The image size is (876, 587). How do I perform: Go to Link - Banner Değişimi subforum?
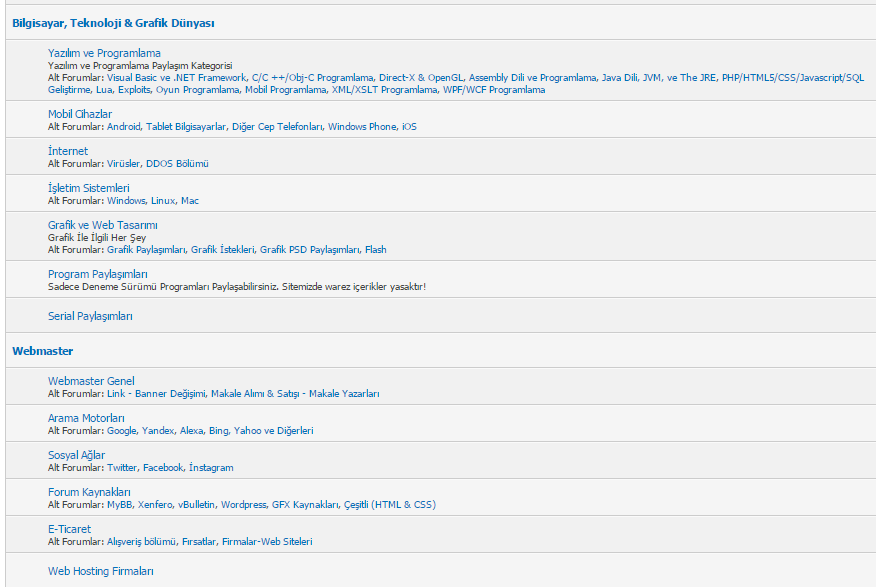pyautogui.click(x=156, y=394)
